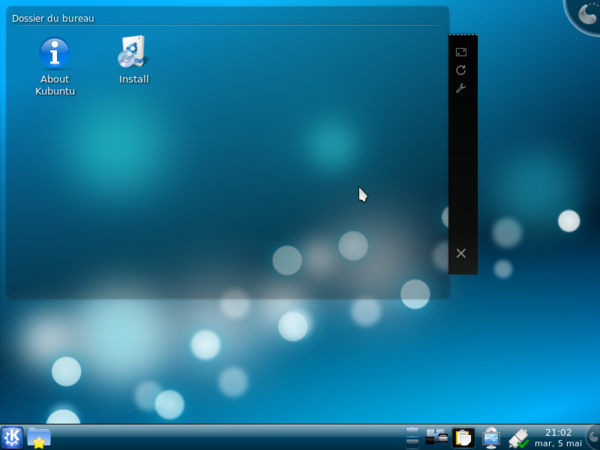The width and height of the screenshot is (600, 450).
Task: Launch the Install desktop icon
Action: pyautogui.click(x=133, y=53)
